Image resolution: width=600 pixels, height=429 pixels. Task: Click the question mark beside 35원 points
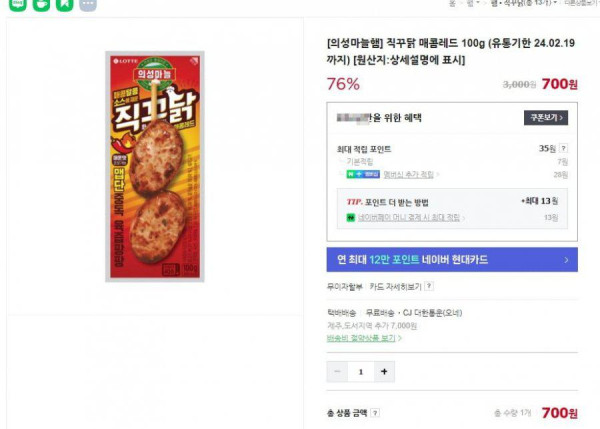[x=562, y=148]
